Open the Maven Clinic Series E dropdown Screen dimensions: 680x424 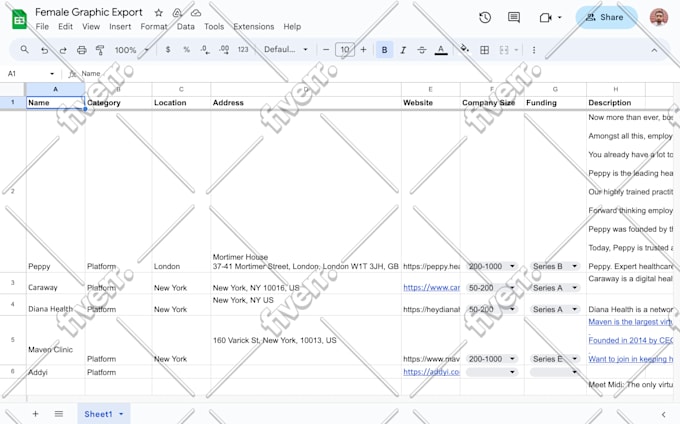pos(555,359)
